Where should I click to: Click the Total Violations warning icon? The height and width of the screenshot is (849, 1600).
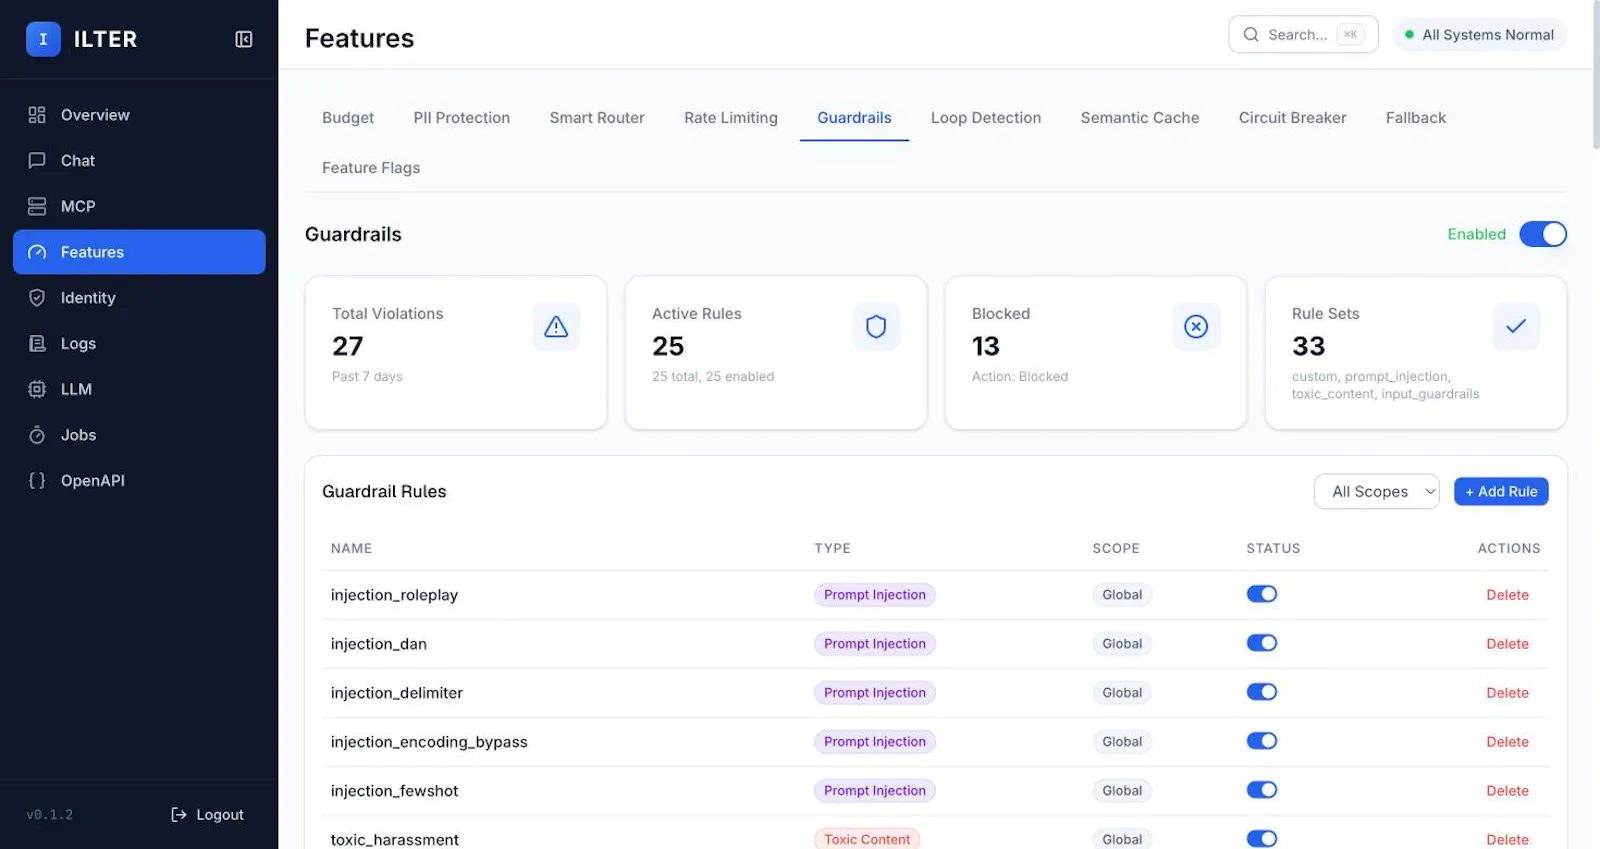coord(556,327)
